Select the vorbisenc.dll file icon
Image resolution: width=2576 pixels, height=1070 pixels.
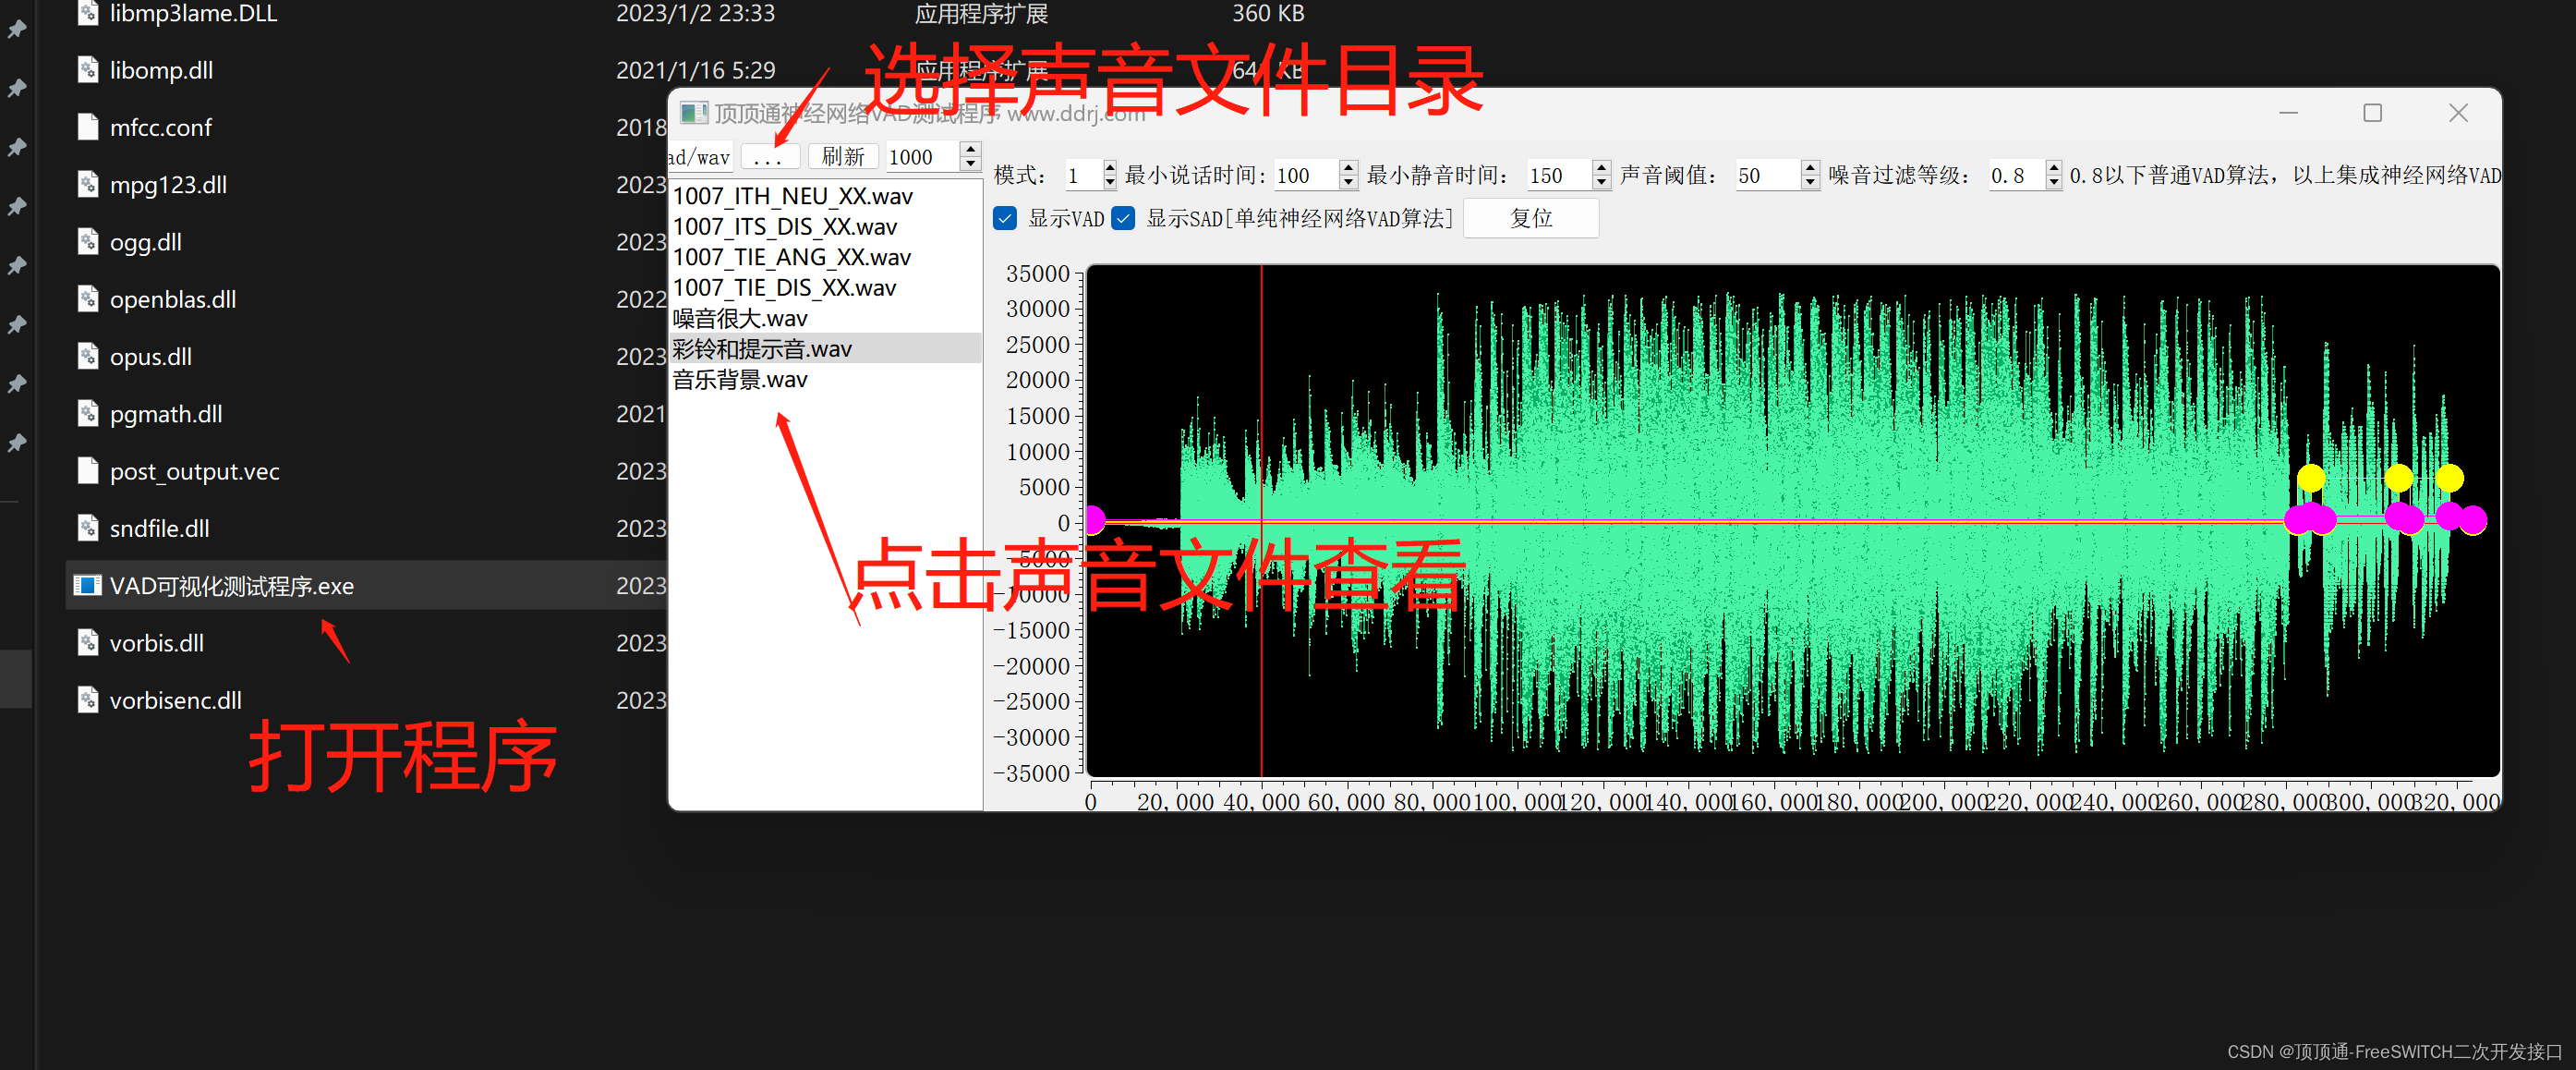pos(88,700)
